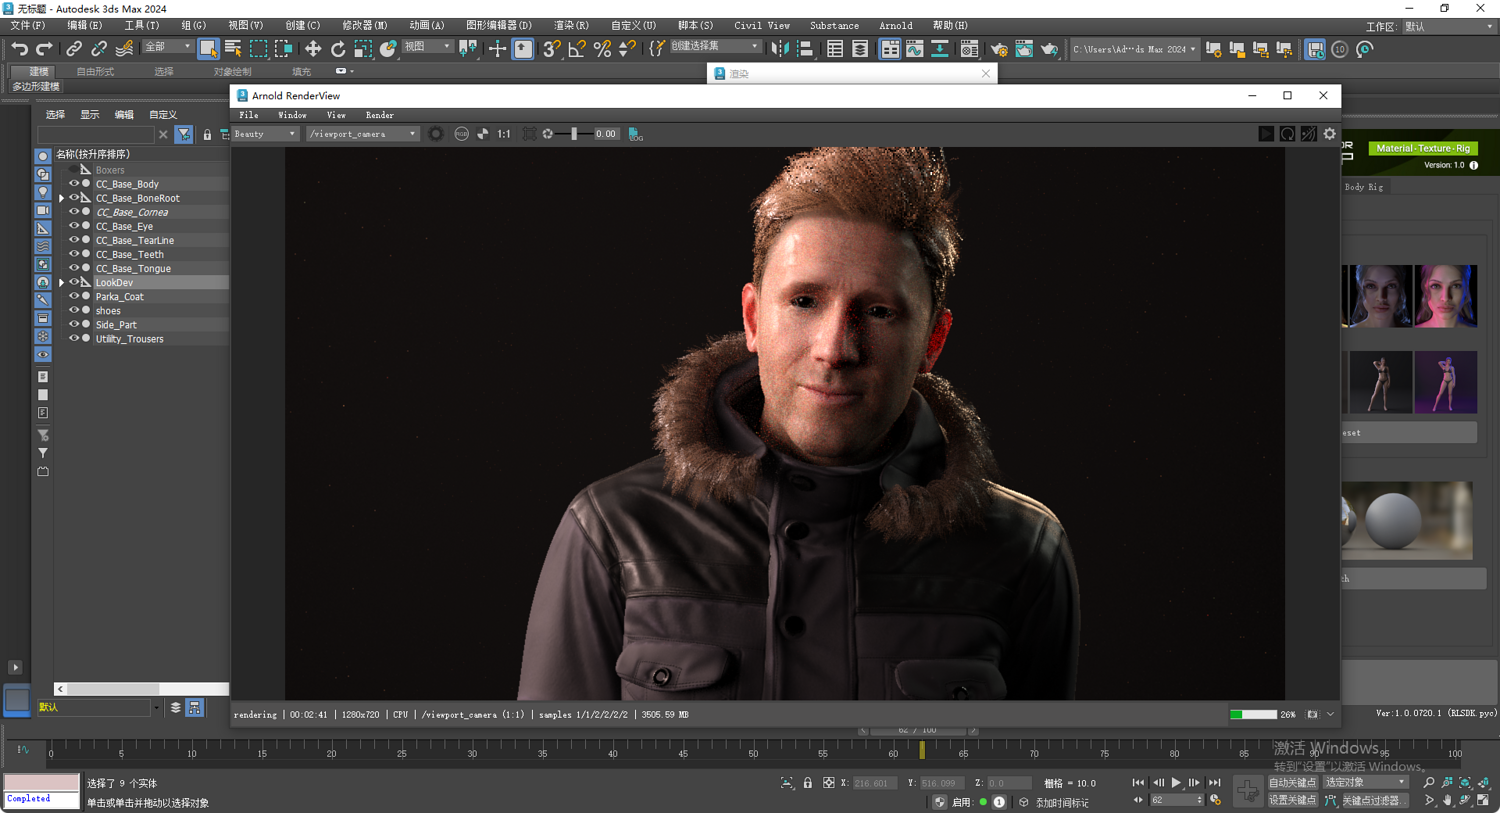Open the Beauty AOV dropdown
Image resolution: width=1500 pixels, height=813 pixels.
[265, 134]
